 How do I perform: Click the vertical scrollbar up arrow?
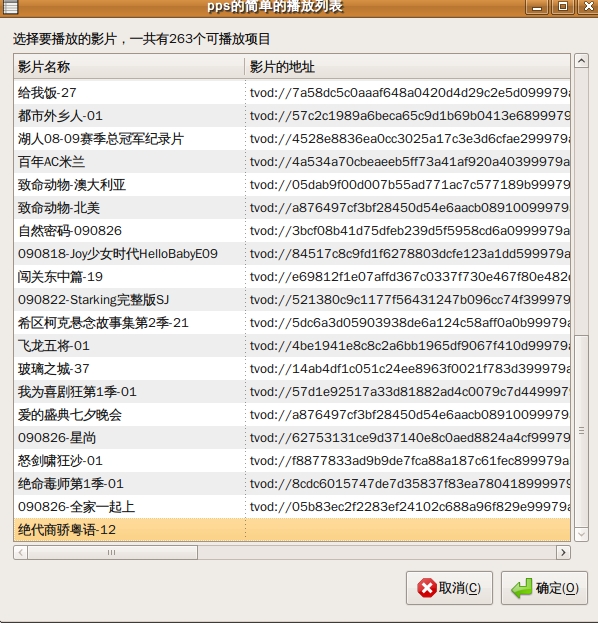point(581,61)
